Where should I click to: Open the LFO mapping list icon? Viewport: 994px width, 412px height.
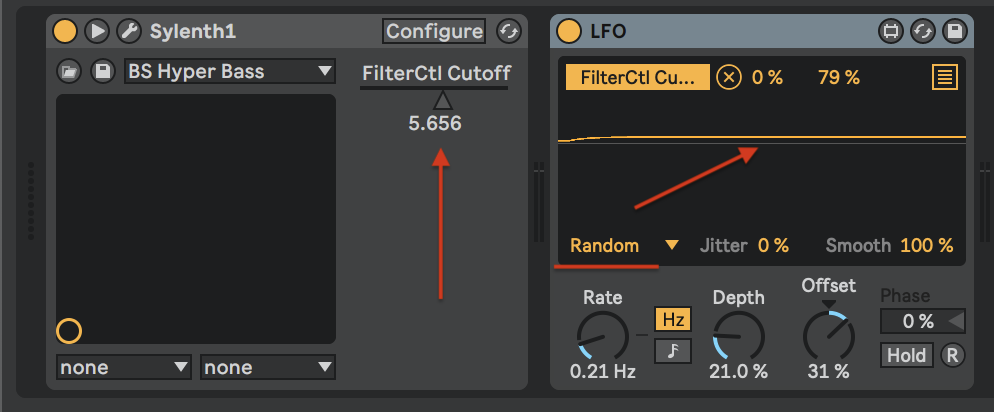click(944, 77)
